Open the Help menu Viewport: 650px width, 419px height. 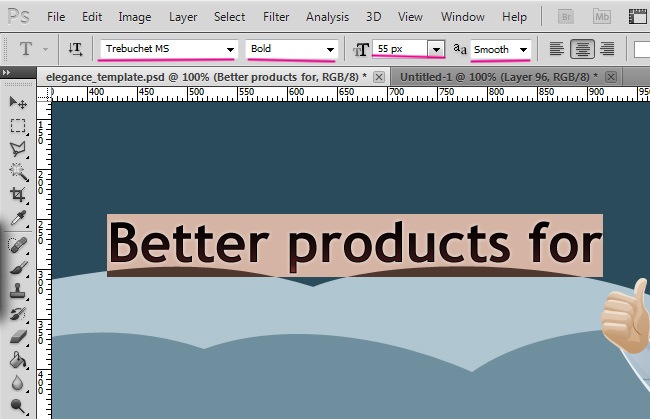click(x=514, y=17)
